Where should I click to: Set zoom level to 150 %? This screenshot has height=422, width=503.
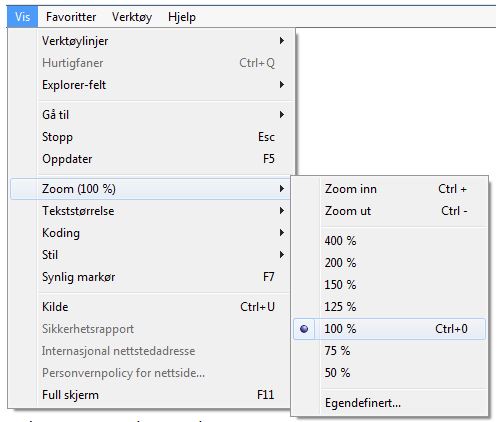coord(389,285)
